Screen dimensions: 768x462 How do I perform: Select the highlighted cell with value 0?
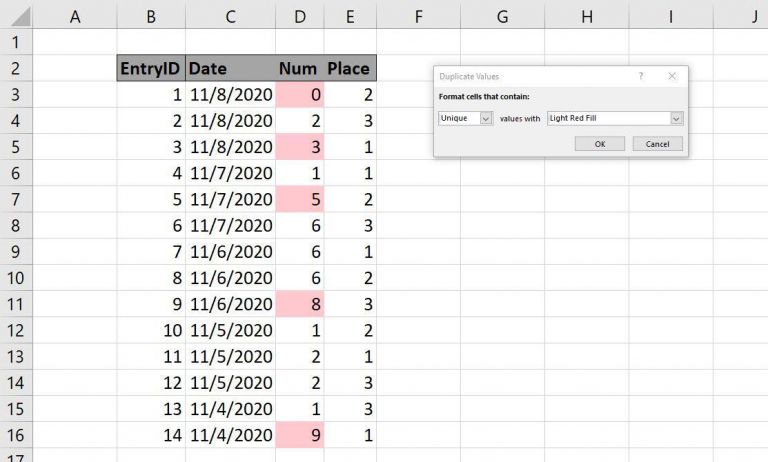point(300,95)
